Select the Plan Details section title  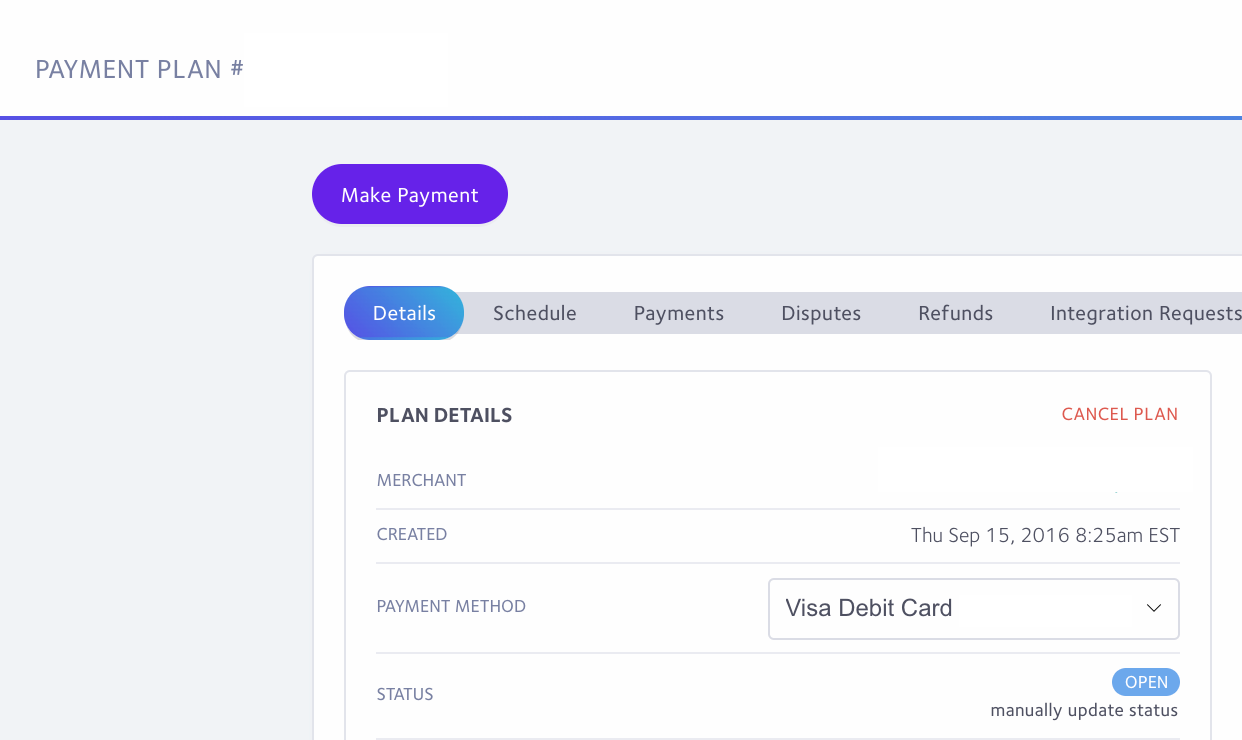444,414
